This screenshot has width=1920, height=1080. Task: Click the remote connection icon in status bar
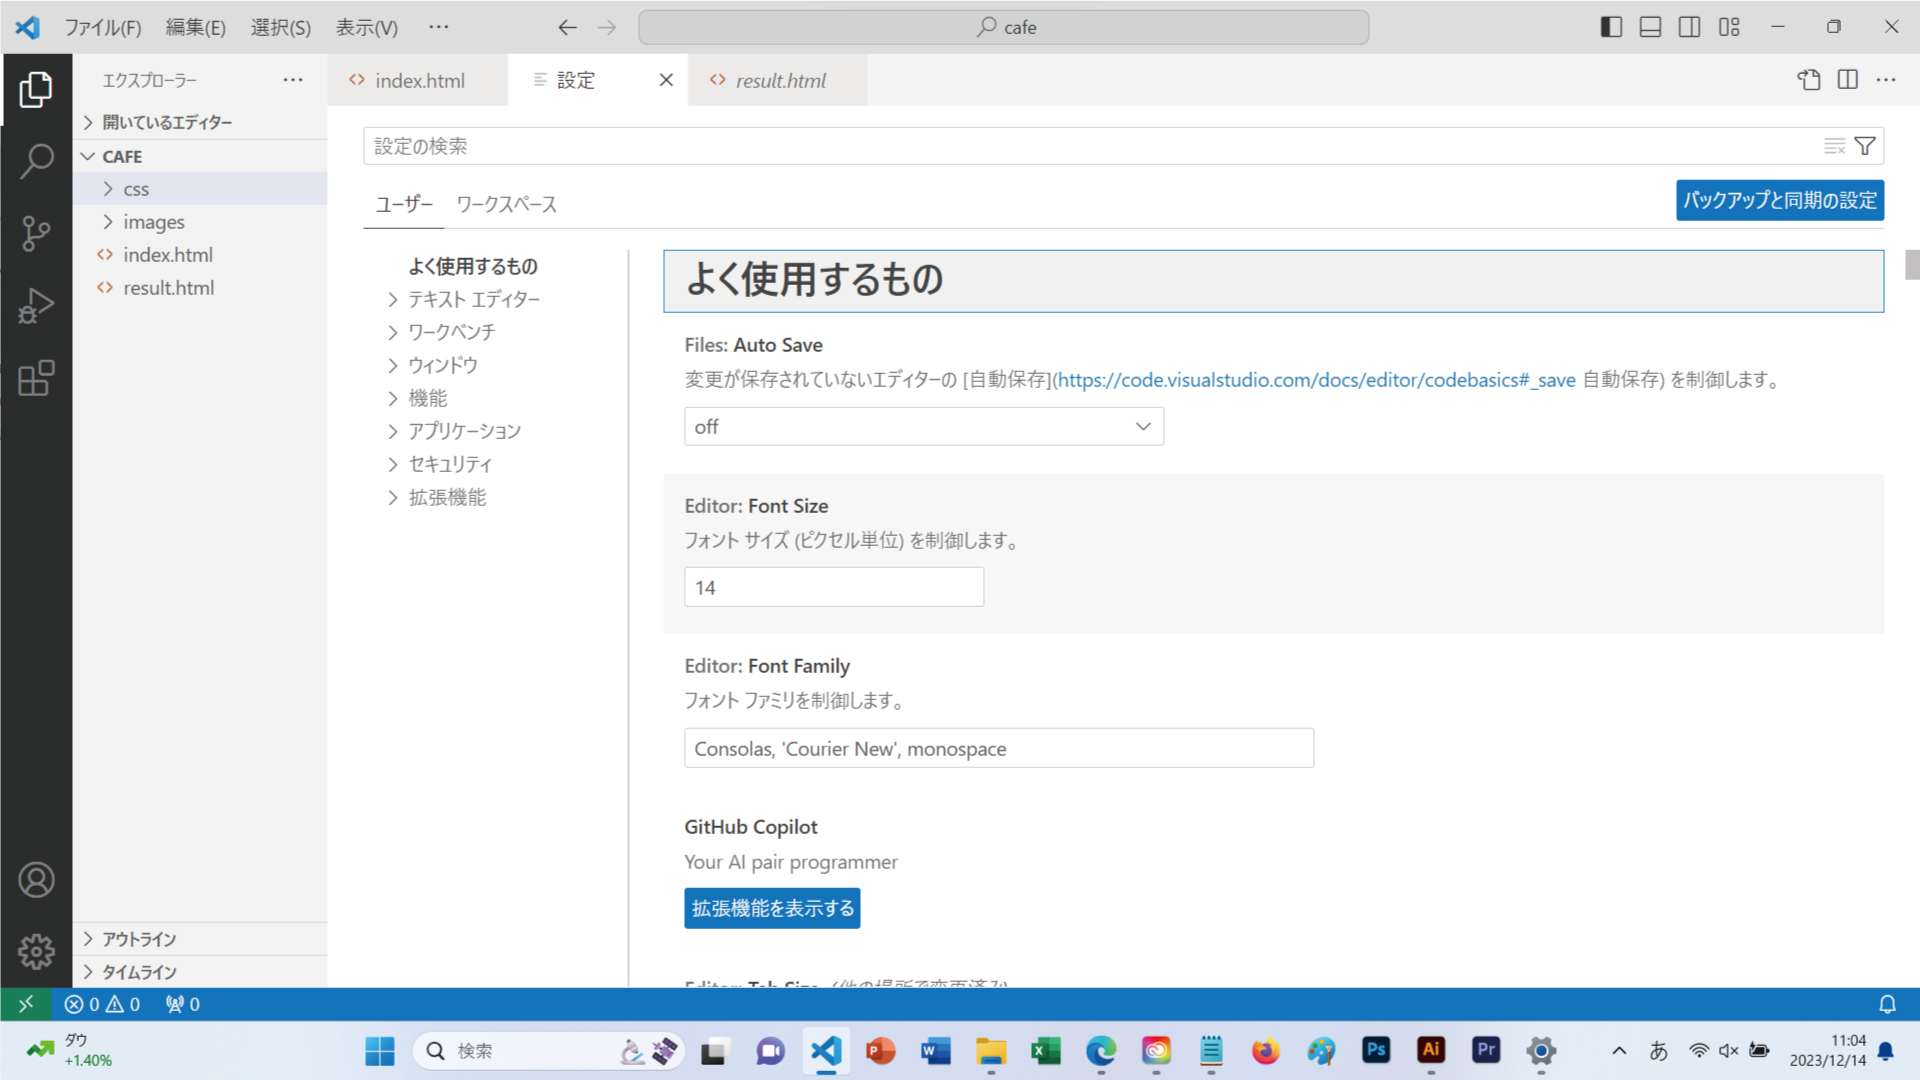[25, 1004]
